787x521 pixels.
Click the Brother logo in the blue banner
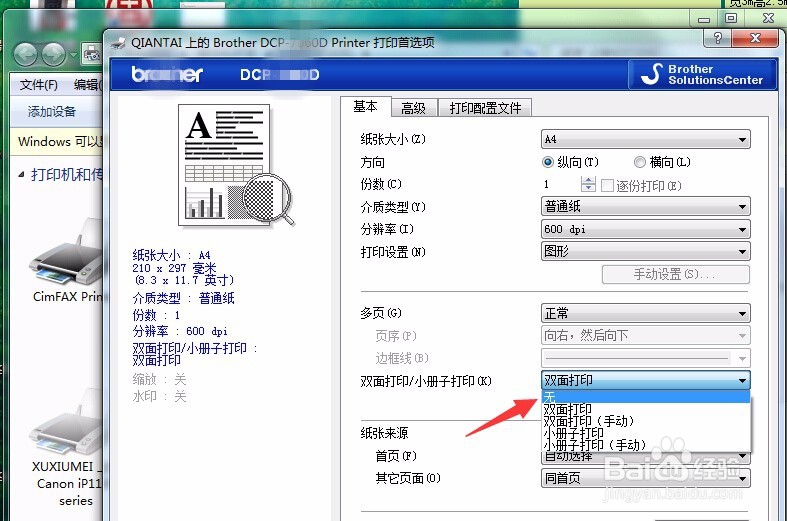click(x=167, y=74)
